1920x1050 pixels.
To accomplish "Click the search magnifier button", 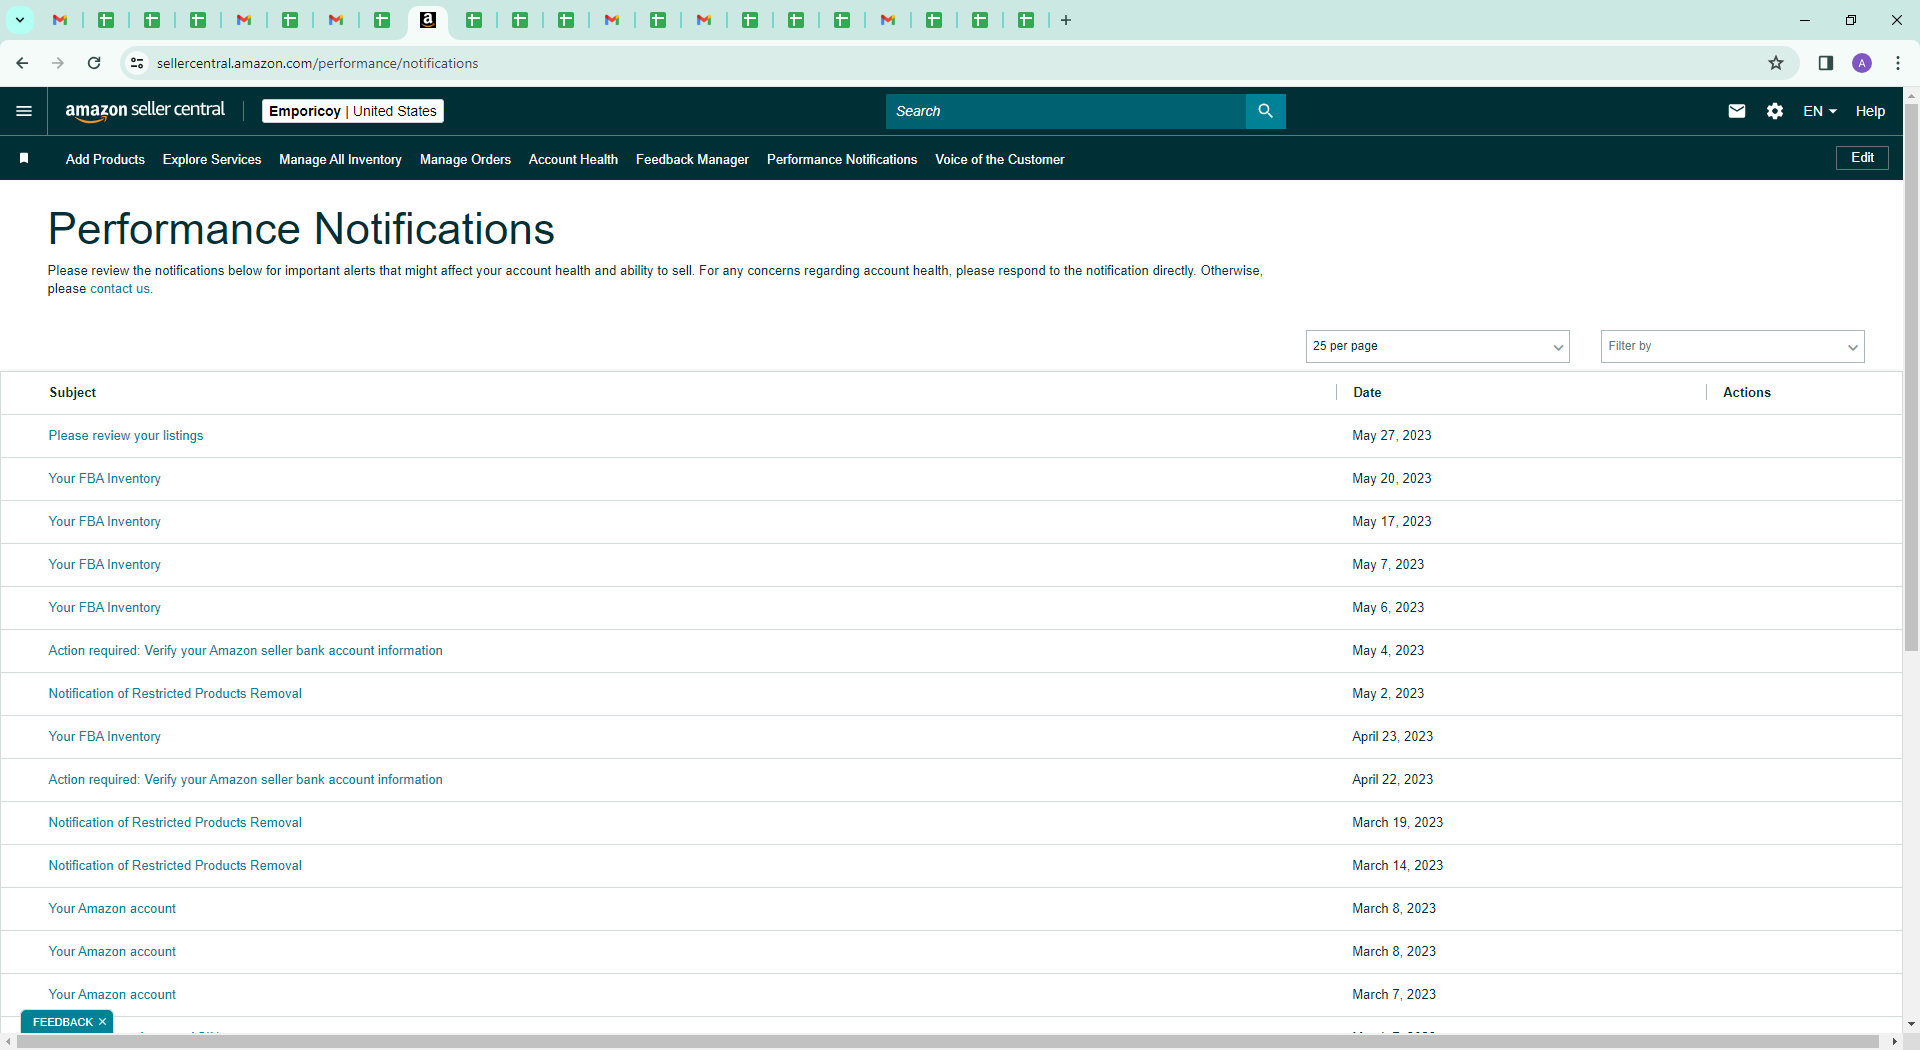I will 1265,111.
